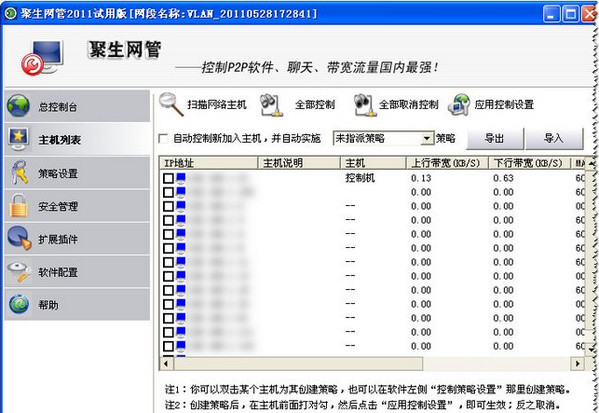Click the 主机说明 column header
This screenshot has height=413, width=599.
click(x=299, y=163)
